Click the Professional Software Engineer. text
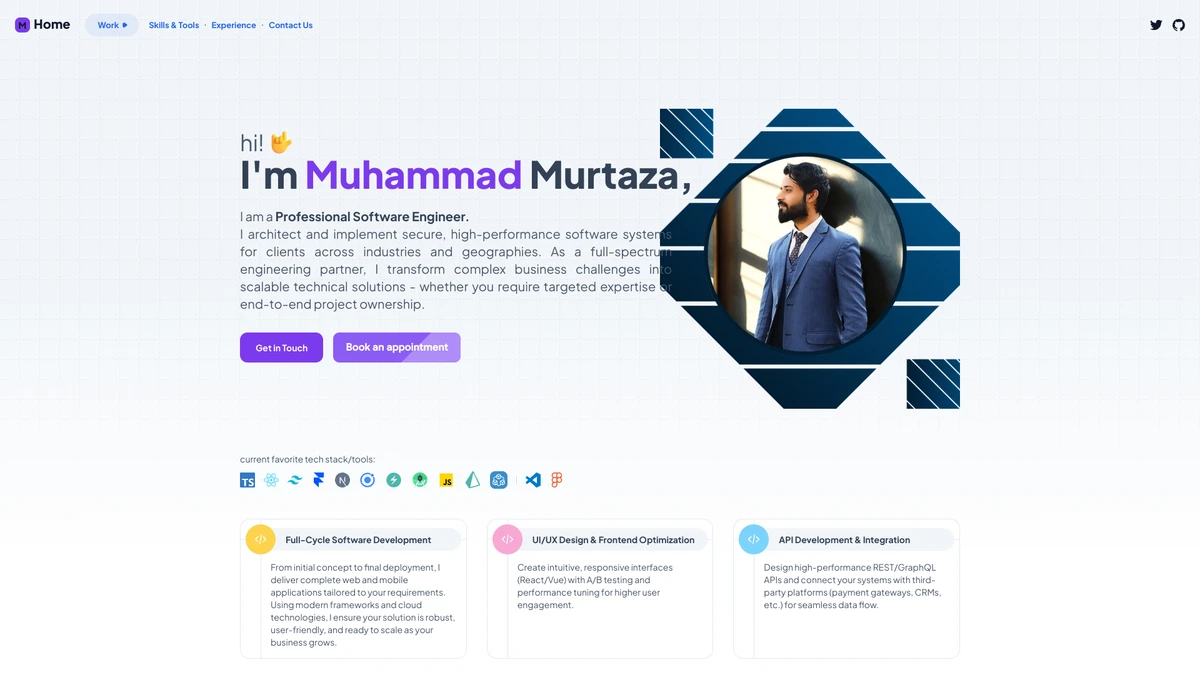1200x675 pixels. (372, 217)
